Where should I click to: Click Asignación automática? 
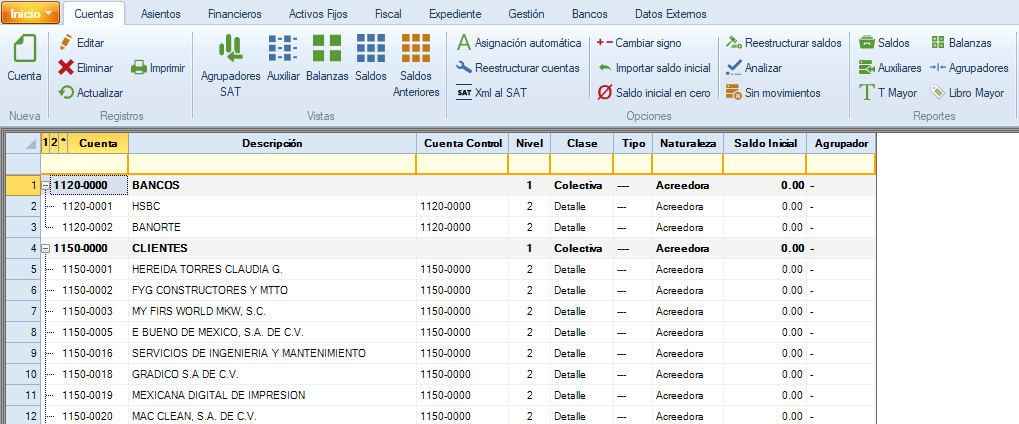coord(518,43)
